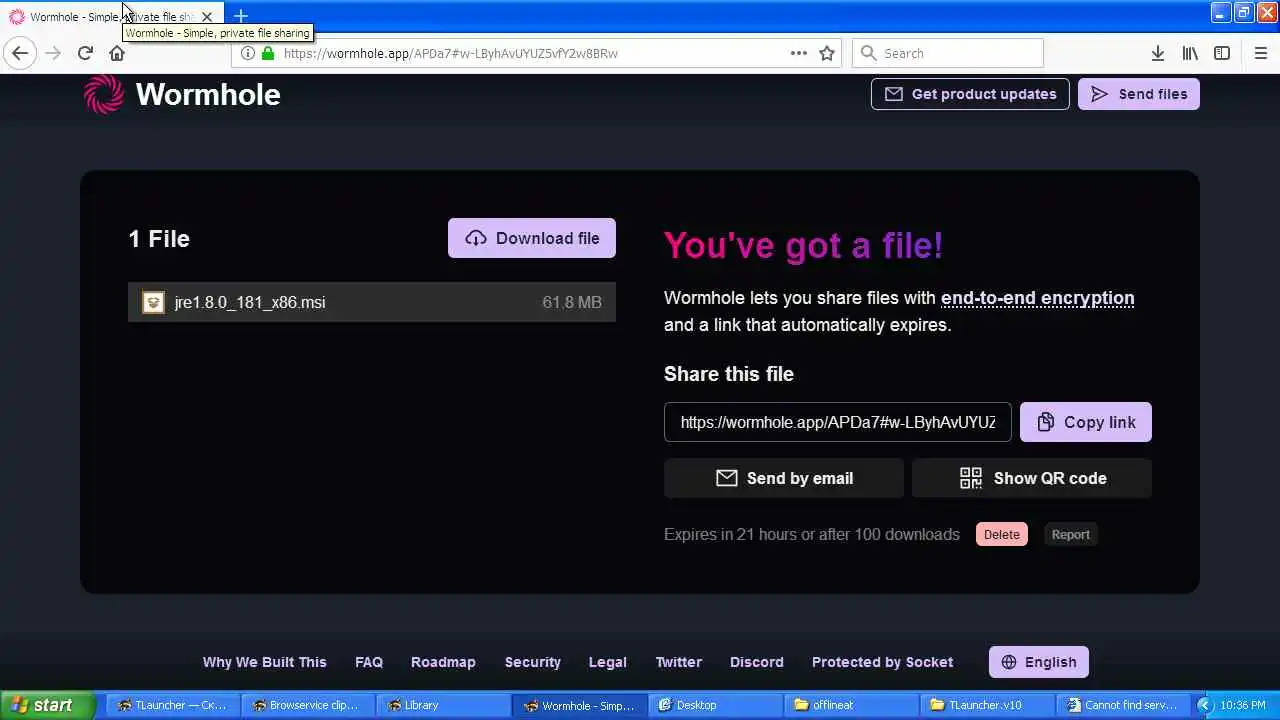The height and width of the screenshot is (720, 1280).
Task: Click the Report button
Action: tap(1070, 534)
